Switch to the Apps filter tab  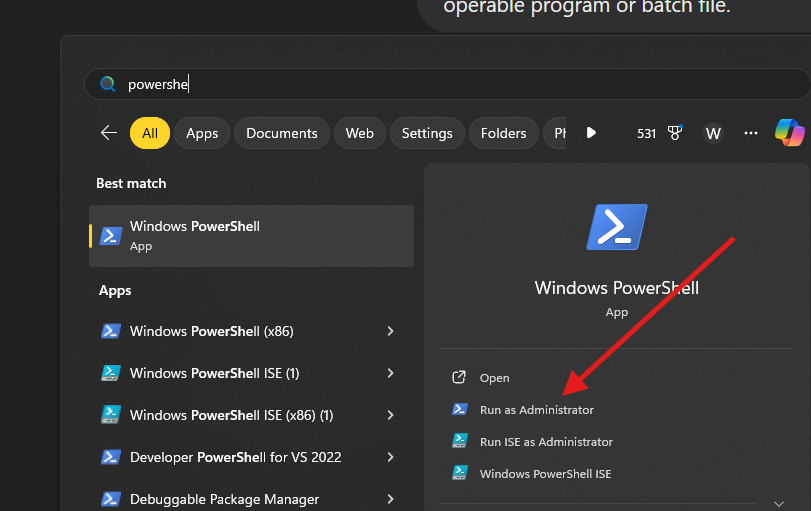[202, 133]
